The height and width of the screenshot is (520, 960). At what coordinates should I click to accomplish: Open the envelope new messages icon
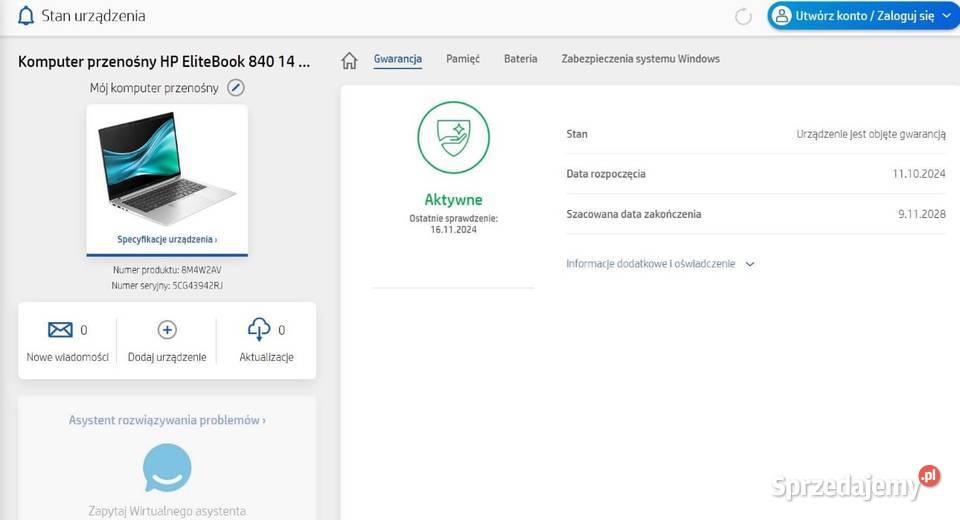tap(60, 330)
